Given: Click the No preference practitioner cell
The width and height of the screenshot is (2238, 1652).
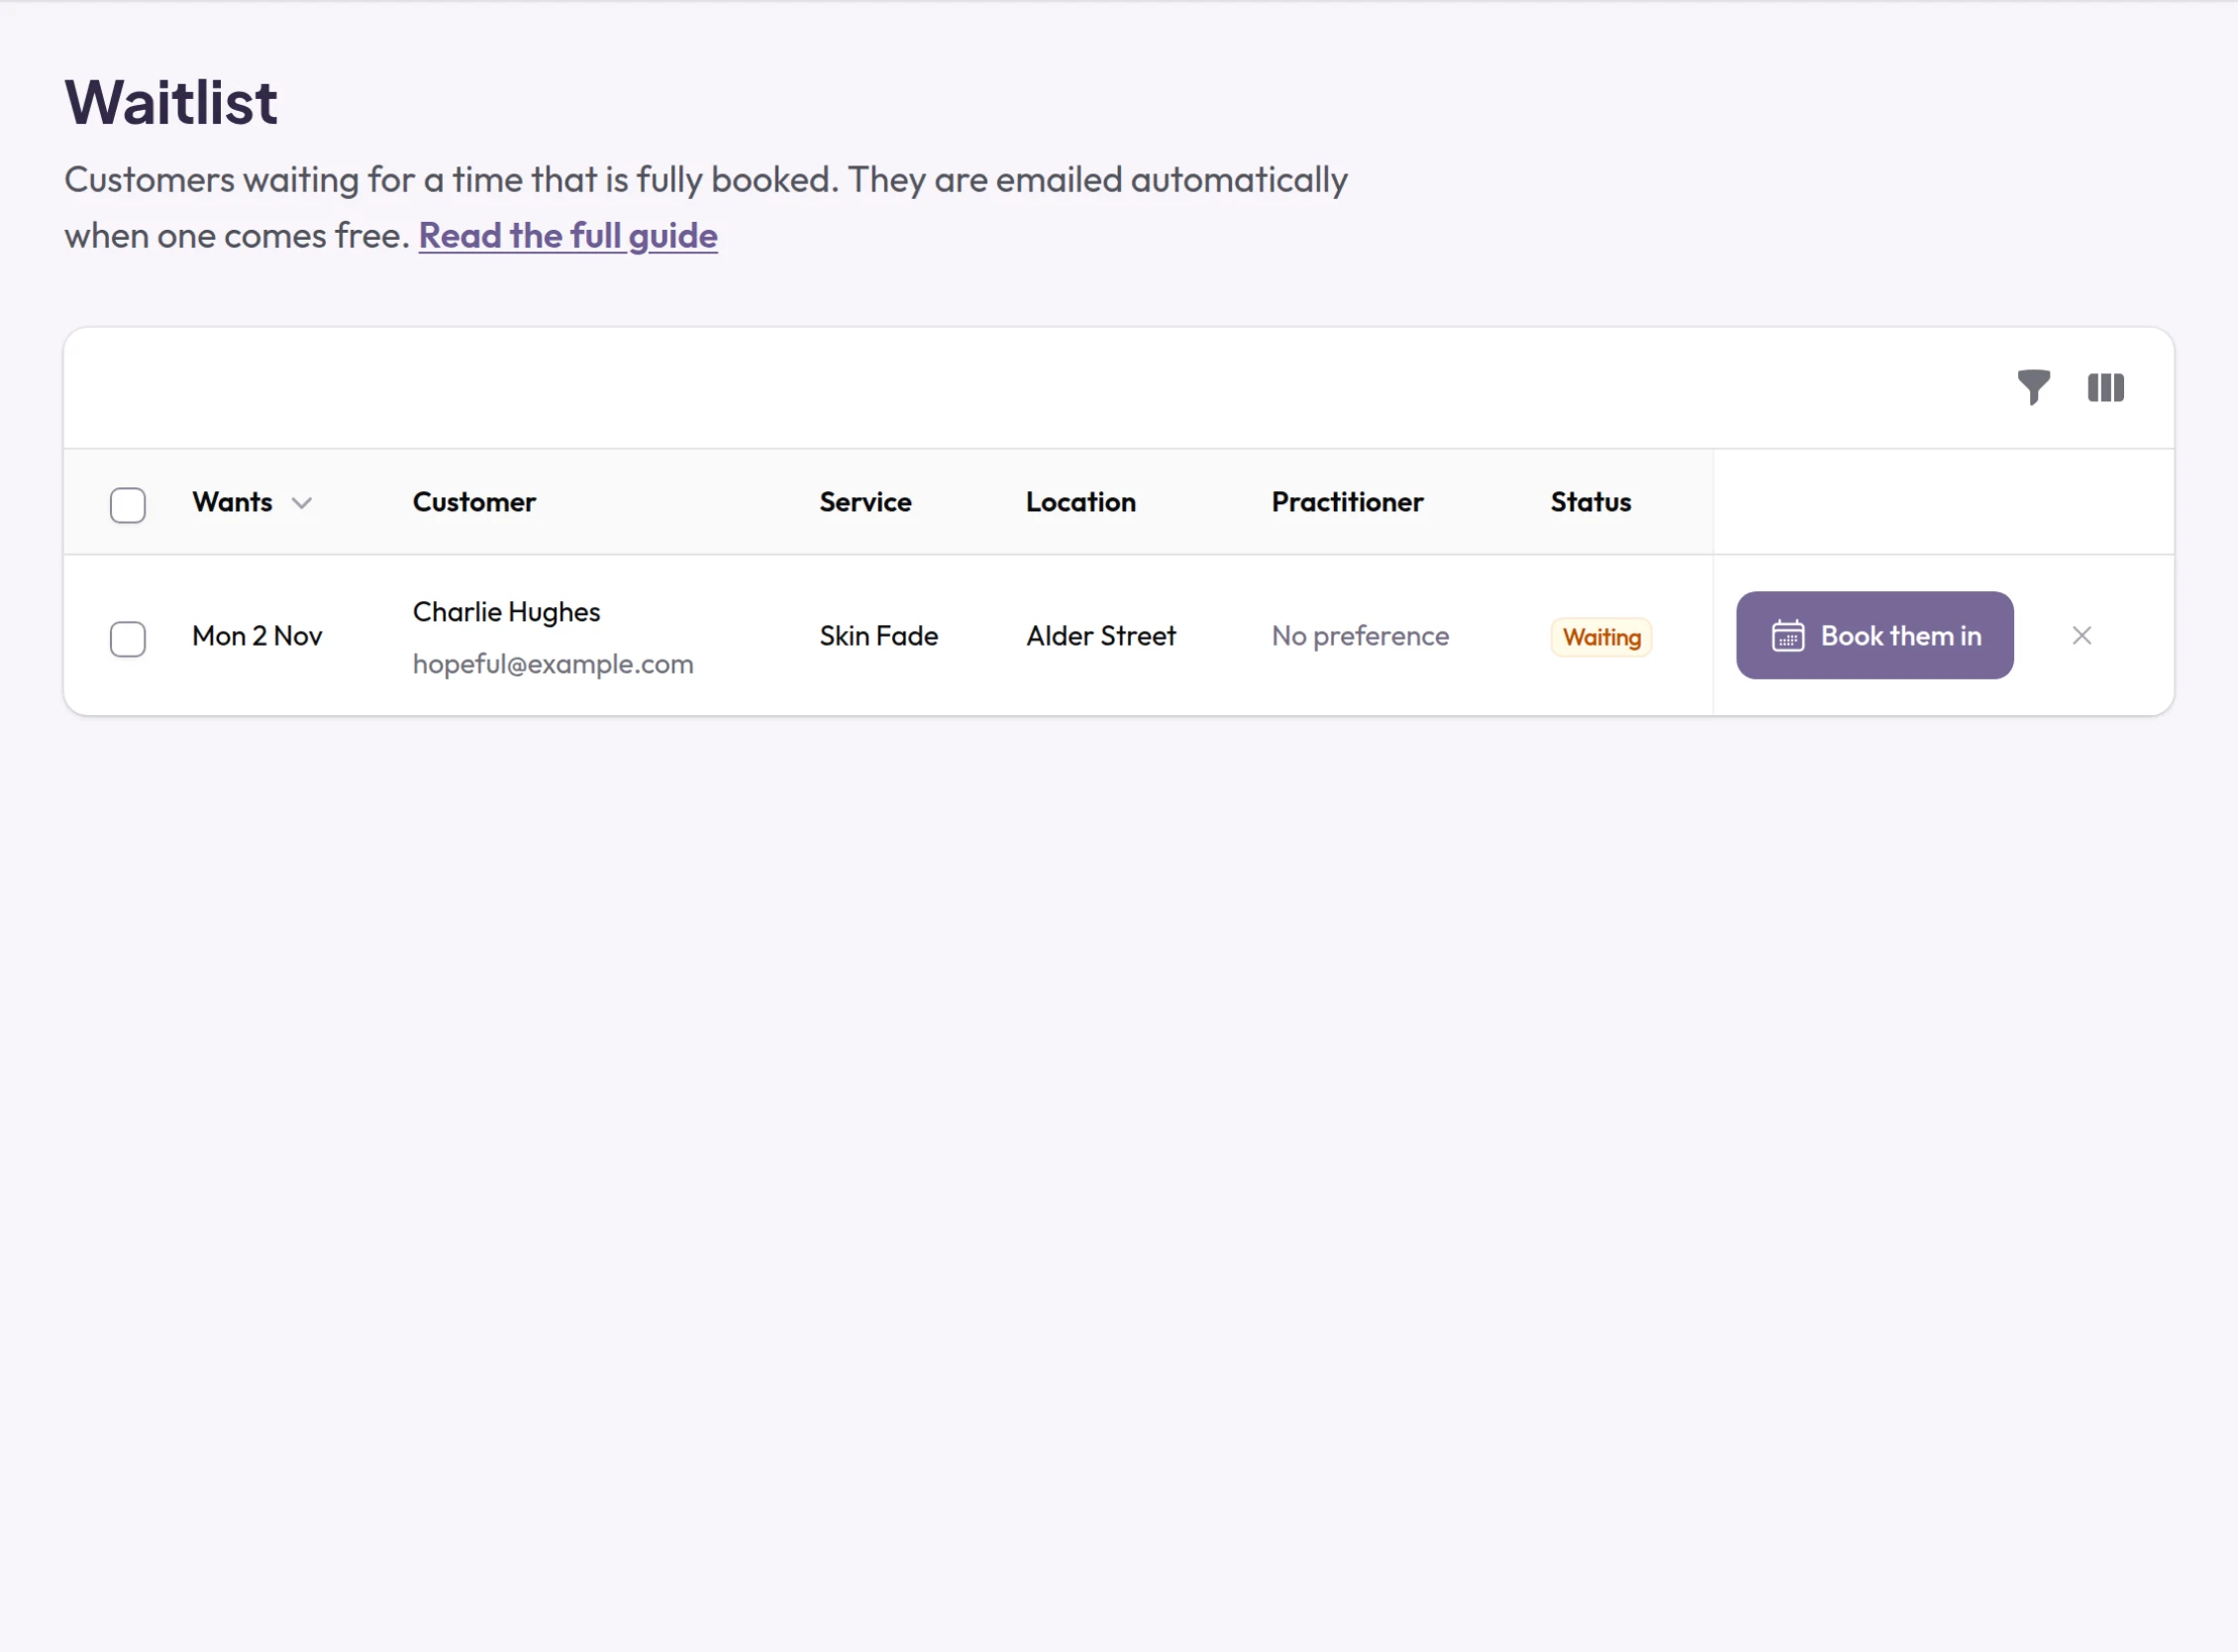Looking at the screenshot, I should 1360,636.
